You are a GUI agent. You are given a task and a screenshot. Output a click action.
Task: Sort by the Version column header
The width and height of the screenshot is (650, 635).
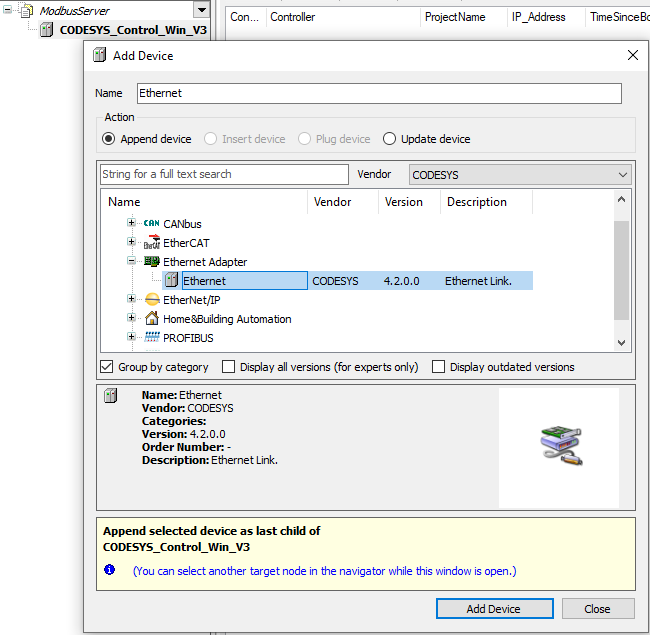(x=409, y=202)
